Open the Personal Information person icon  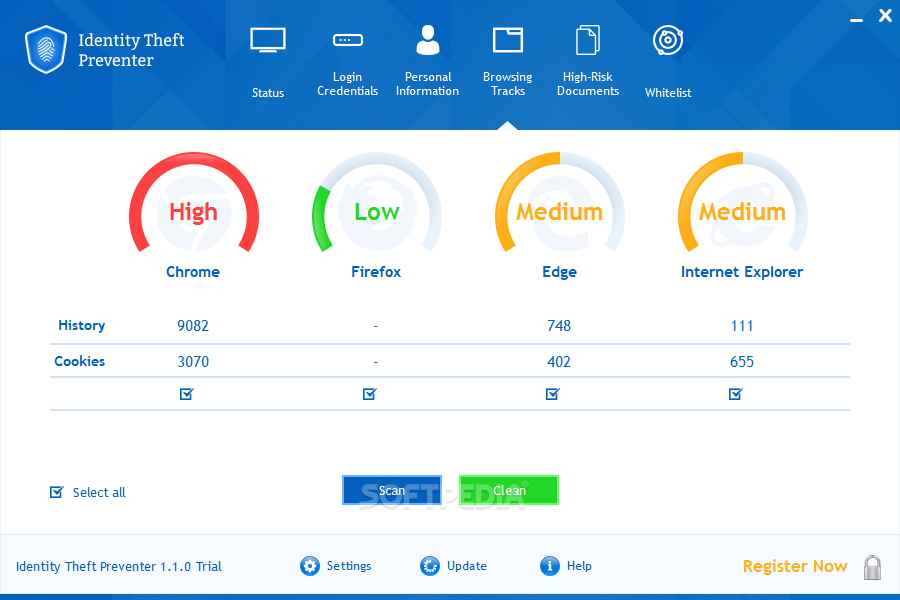pos(428,40)
